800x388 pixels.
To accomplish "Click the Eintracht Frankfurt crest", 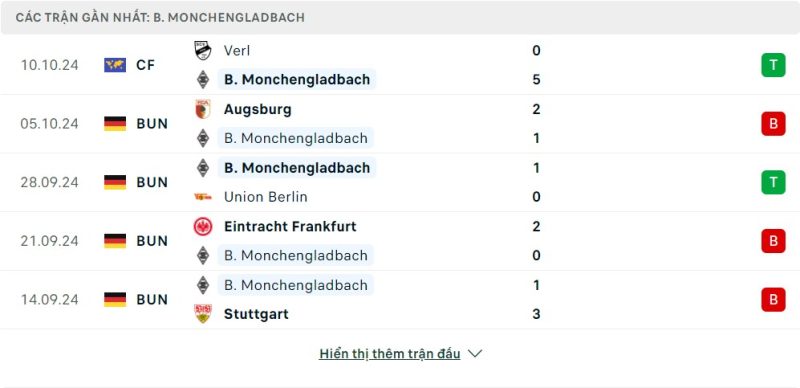I will click(x=203, y=226).
